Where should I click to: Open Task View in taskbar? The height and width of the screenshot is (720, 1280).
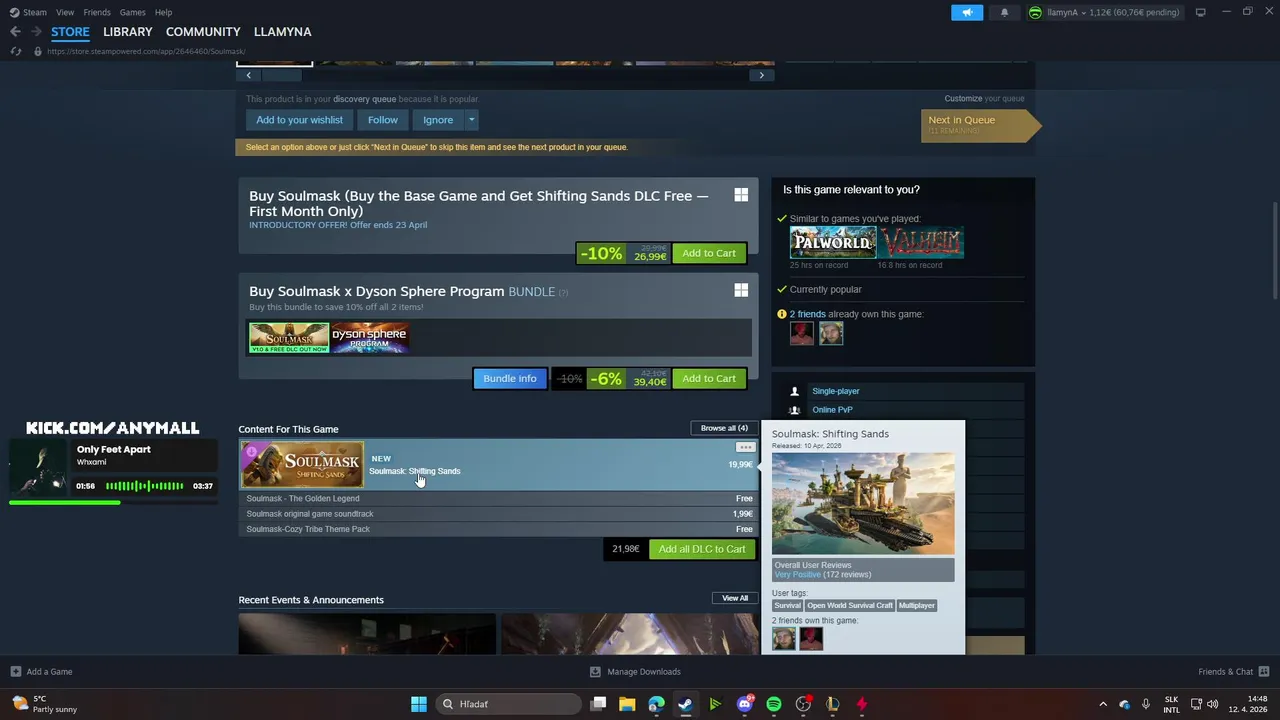click(x=598, y=704)
